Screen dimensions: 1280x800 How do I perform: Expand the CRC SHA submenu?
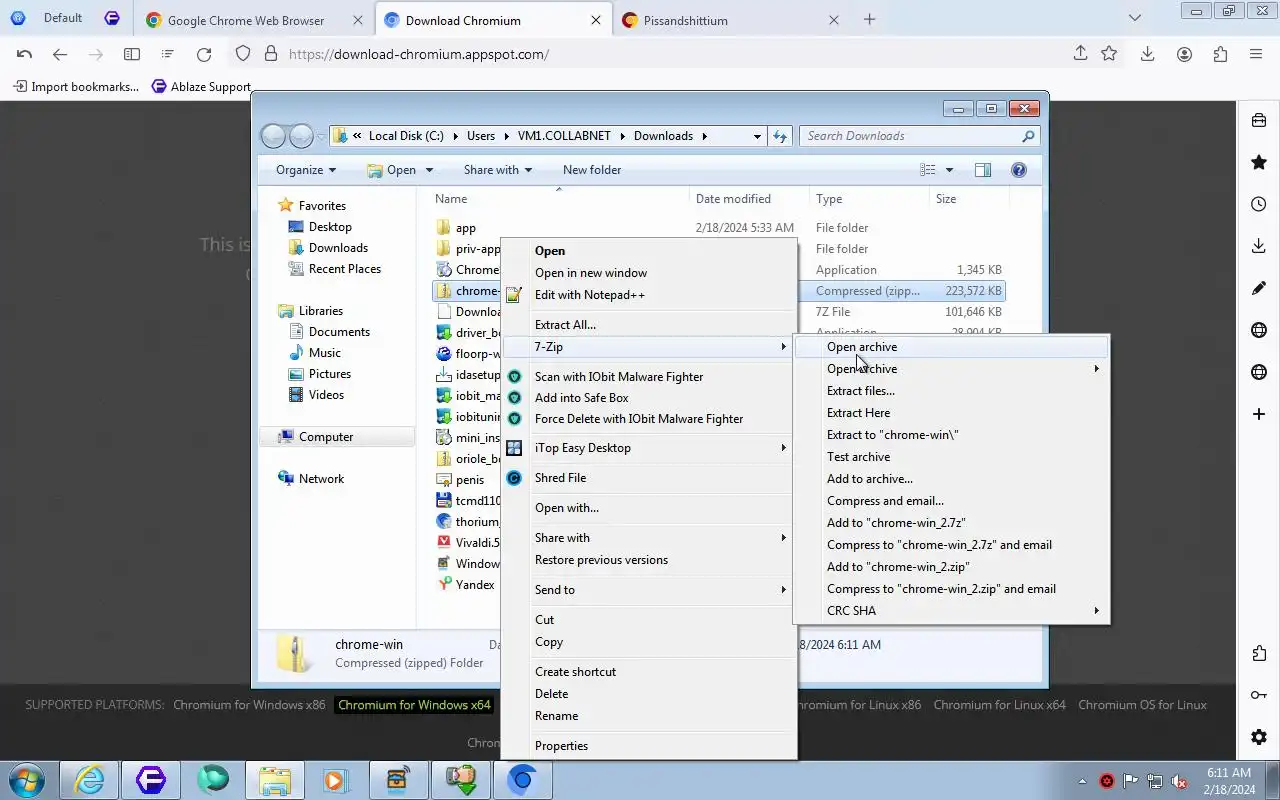pos(952,611)
